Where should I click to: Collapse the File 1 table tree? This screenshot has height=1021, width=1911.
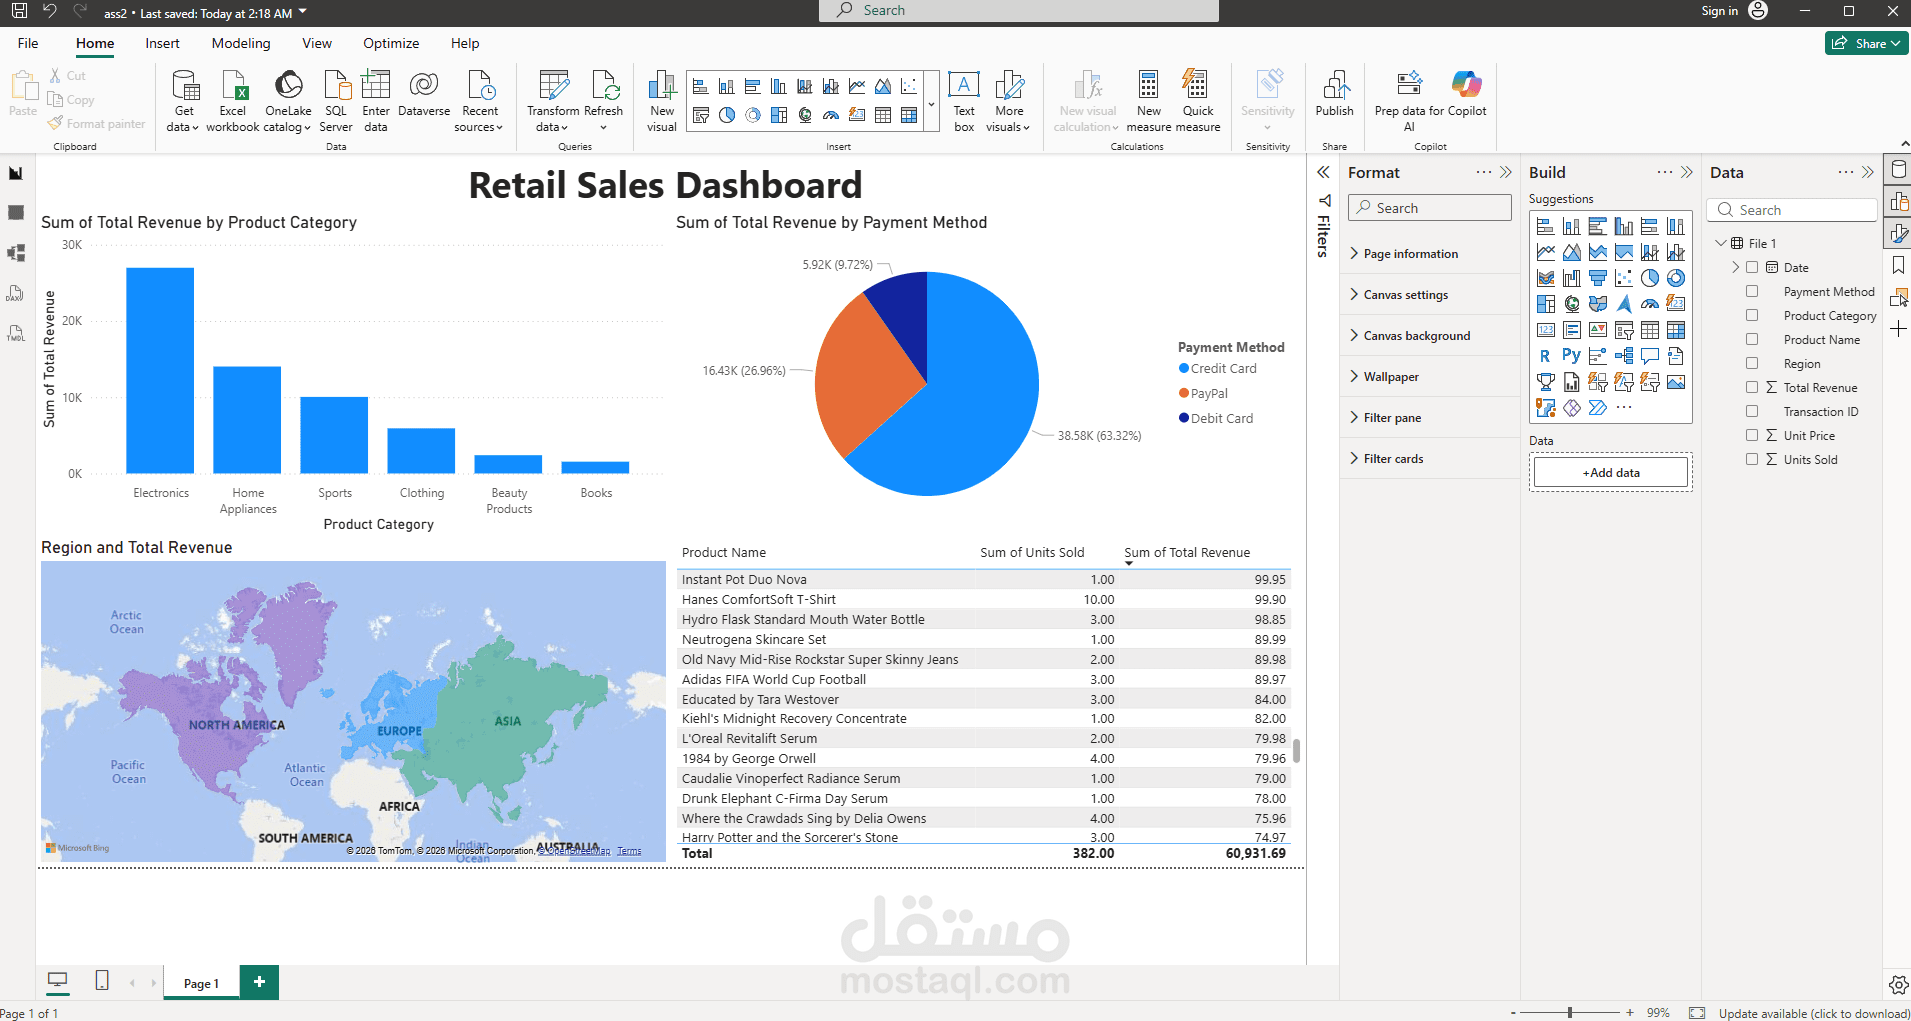(1721, 243)
